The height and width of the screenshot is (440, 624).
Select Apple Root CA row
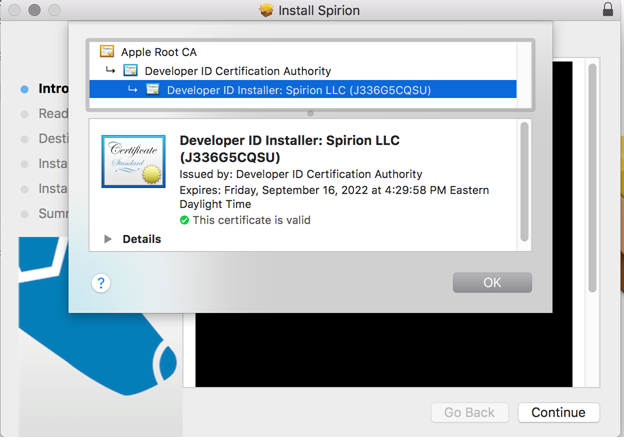click(x=303, y=52)
